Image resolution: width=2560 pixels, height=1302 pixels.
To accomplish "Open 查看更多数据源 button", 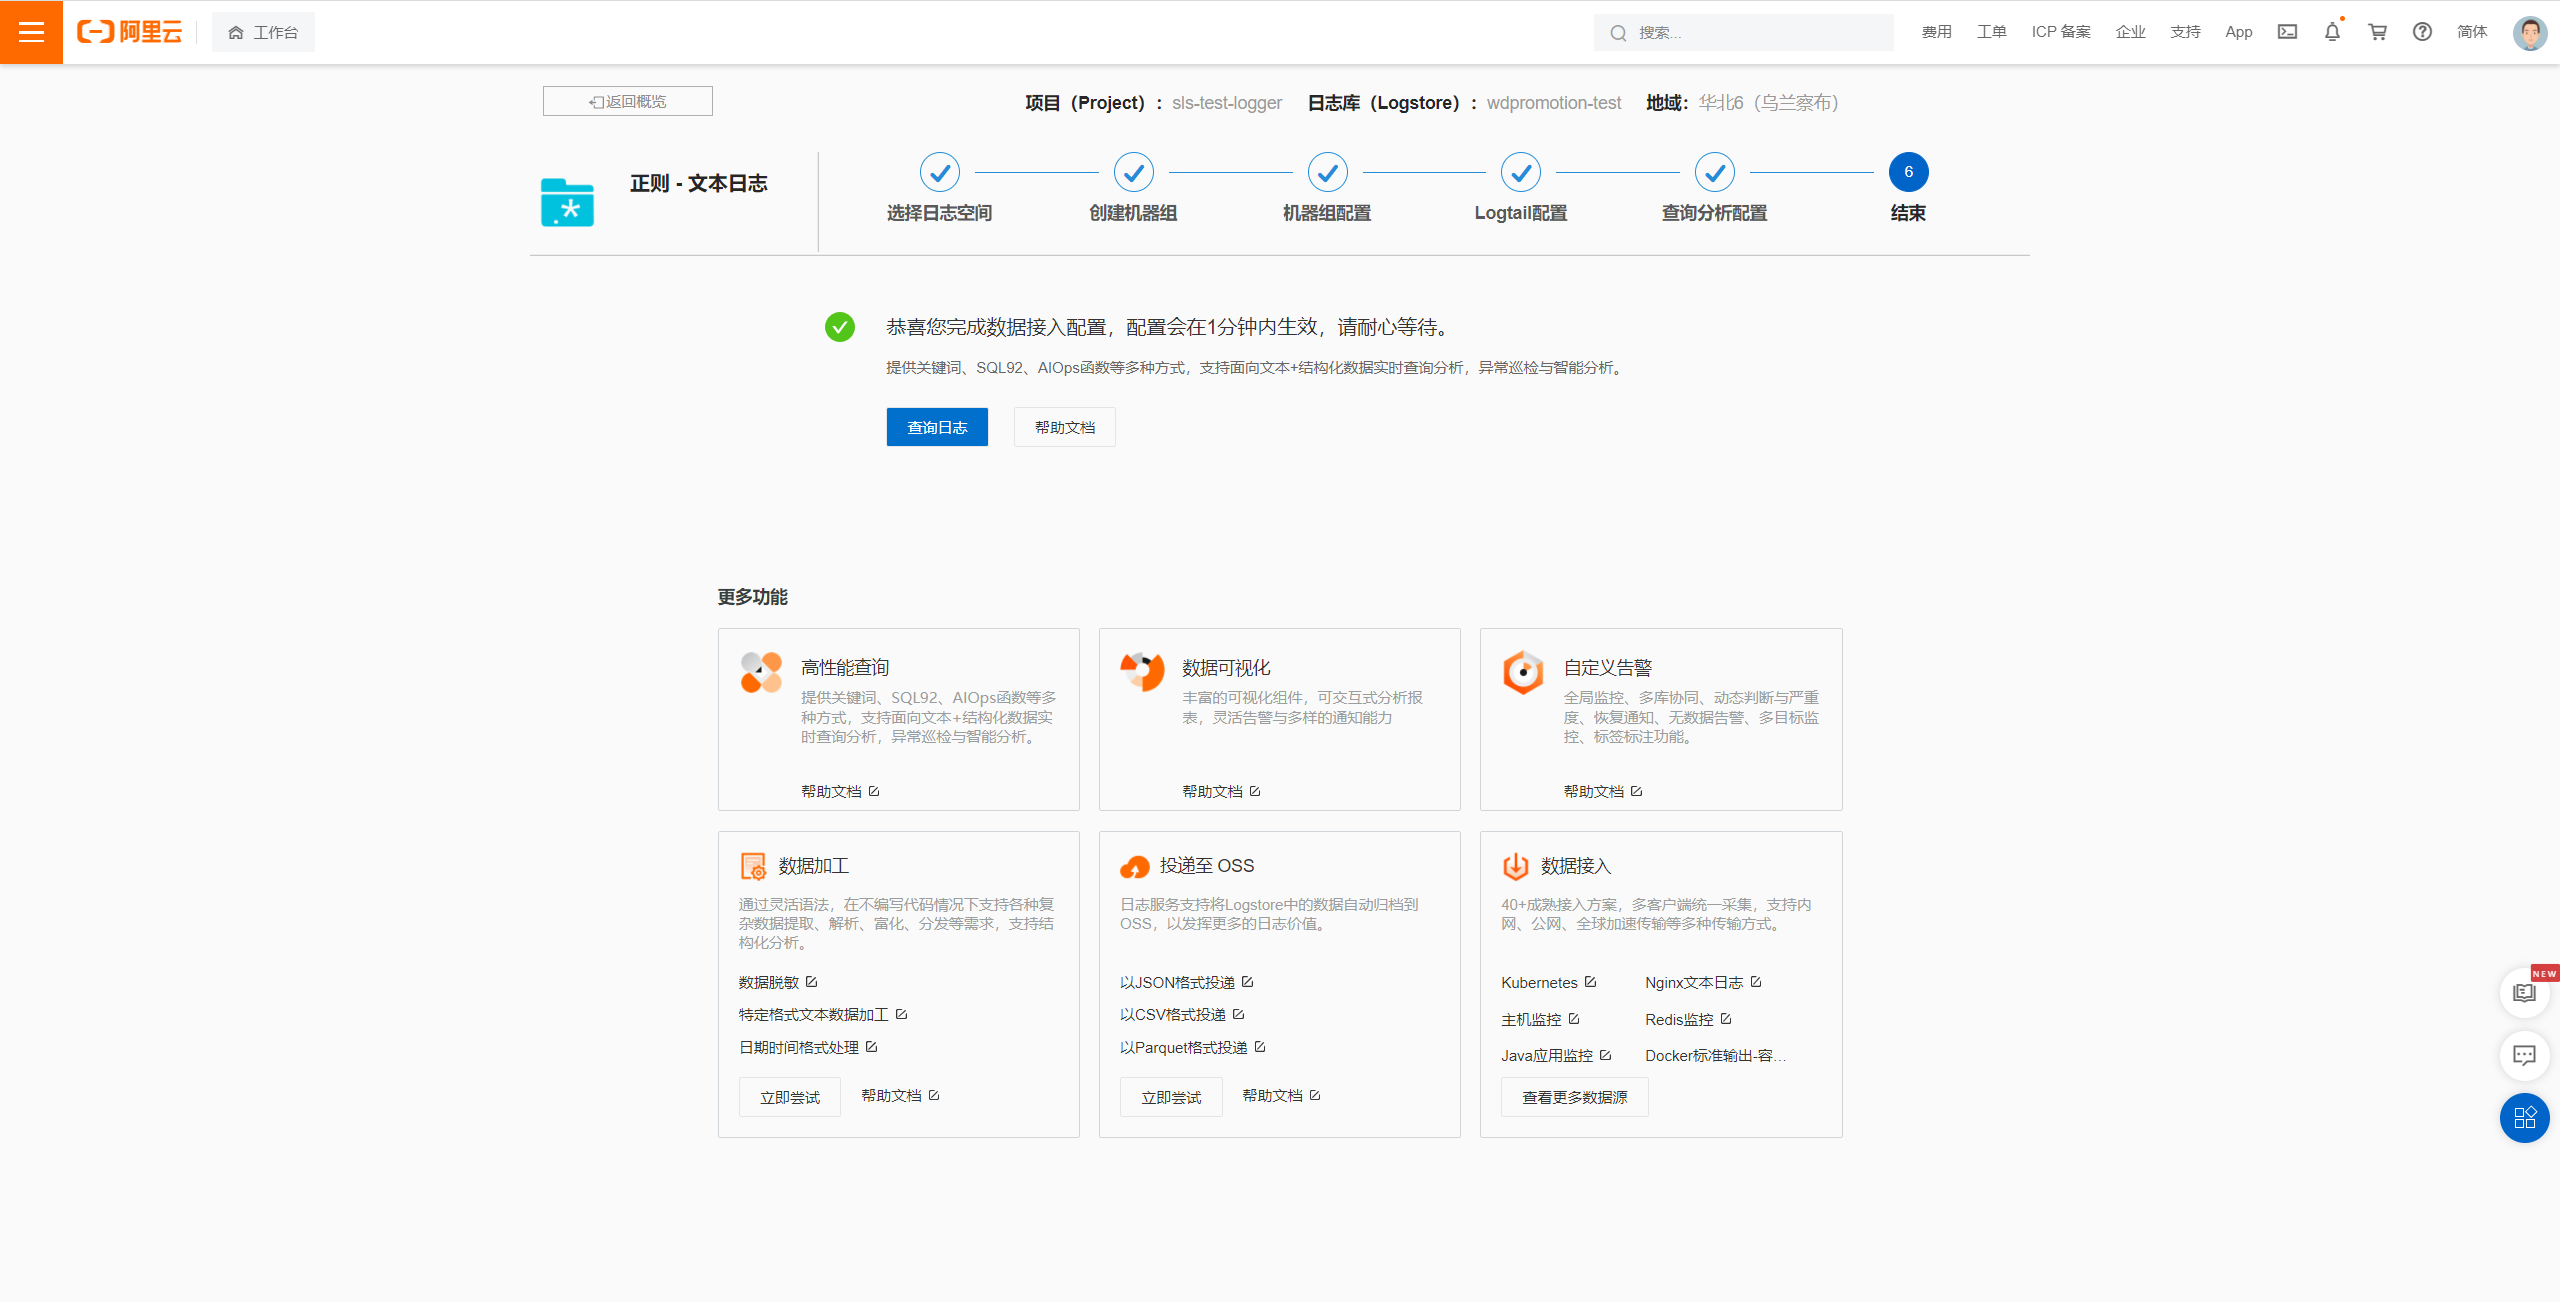I will tap(1574, 1097).
